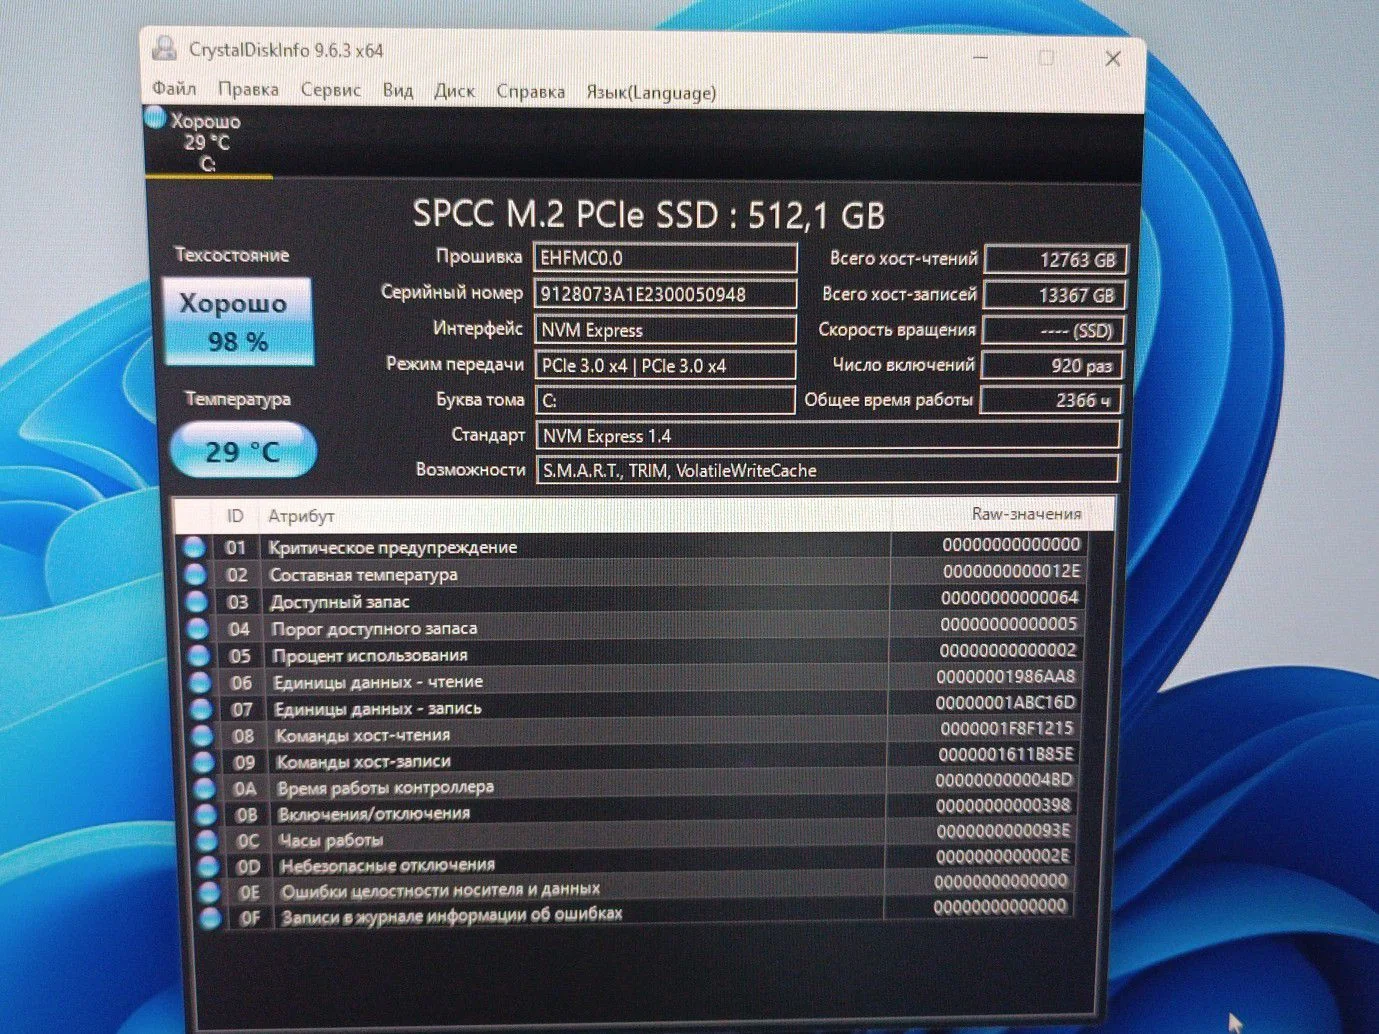Open the Сервис menu

(331, 90)
